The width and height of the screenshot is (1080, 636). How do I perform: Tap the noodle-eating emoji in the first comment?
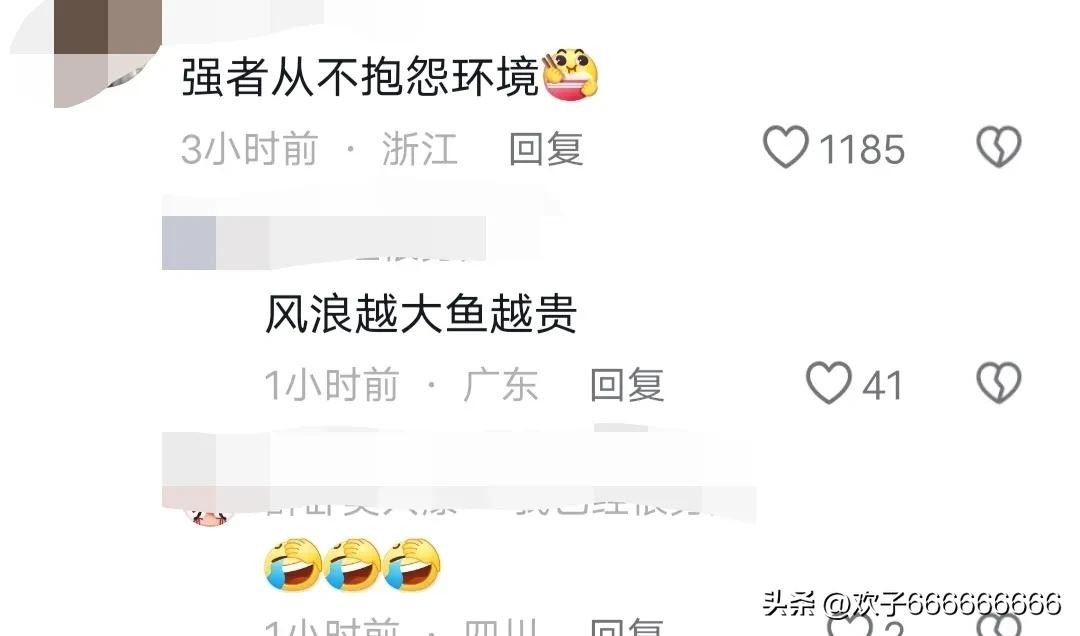tap(570, 74)
